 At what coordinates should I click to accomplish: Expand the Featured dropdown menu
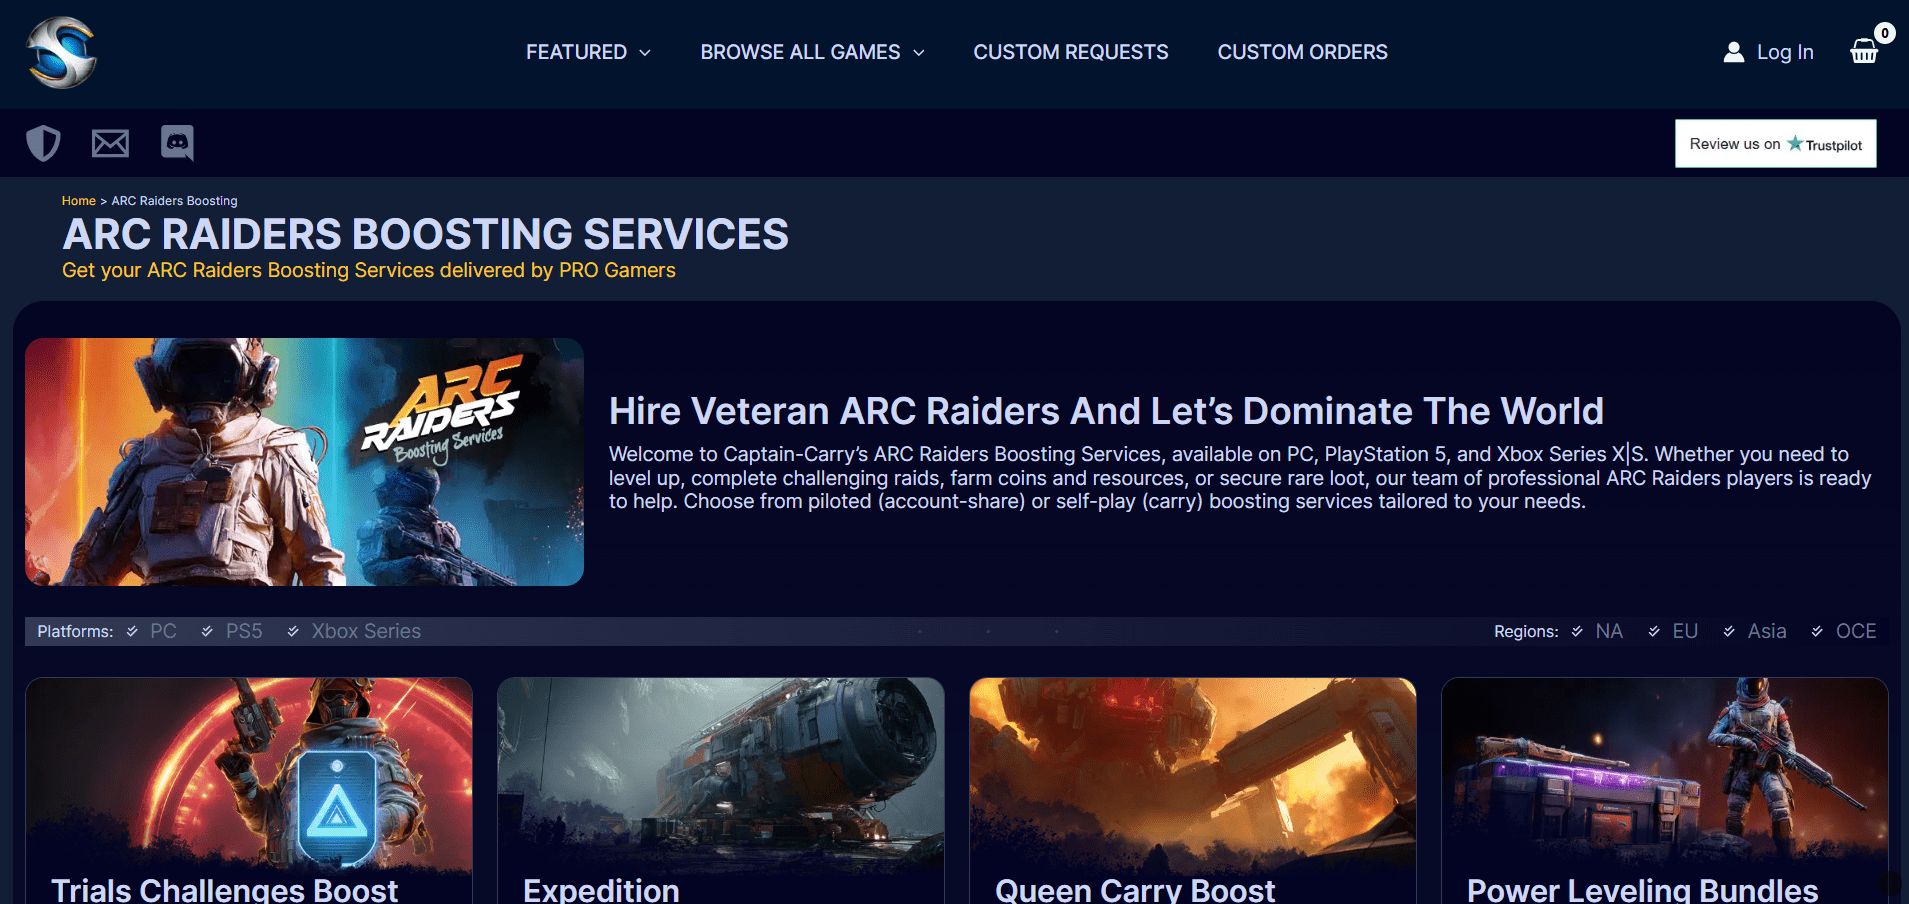pos(588,52)
